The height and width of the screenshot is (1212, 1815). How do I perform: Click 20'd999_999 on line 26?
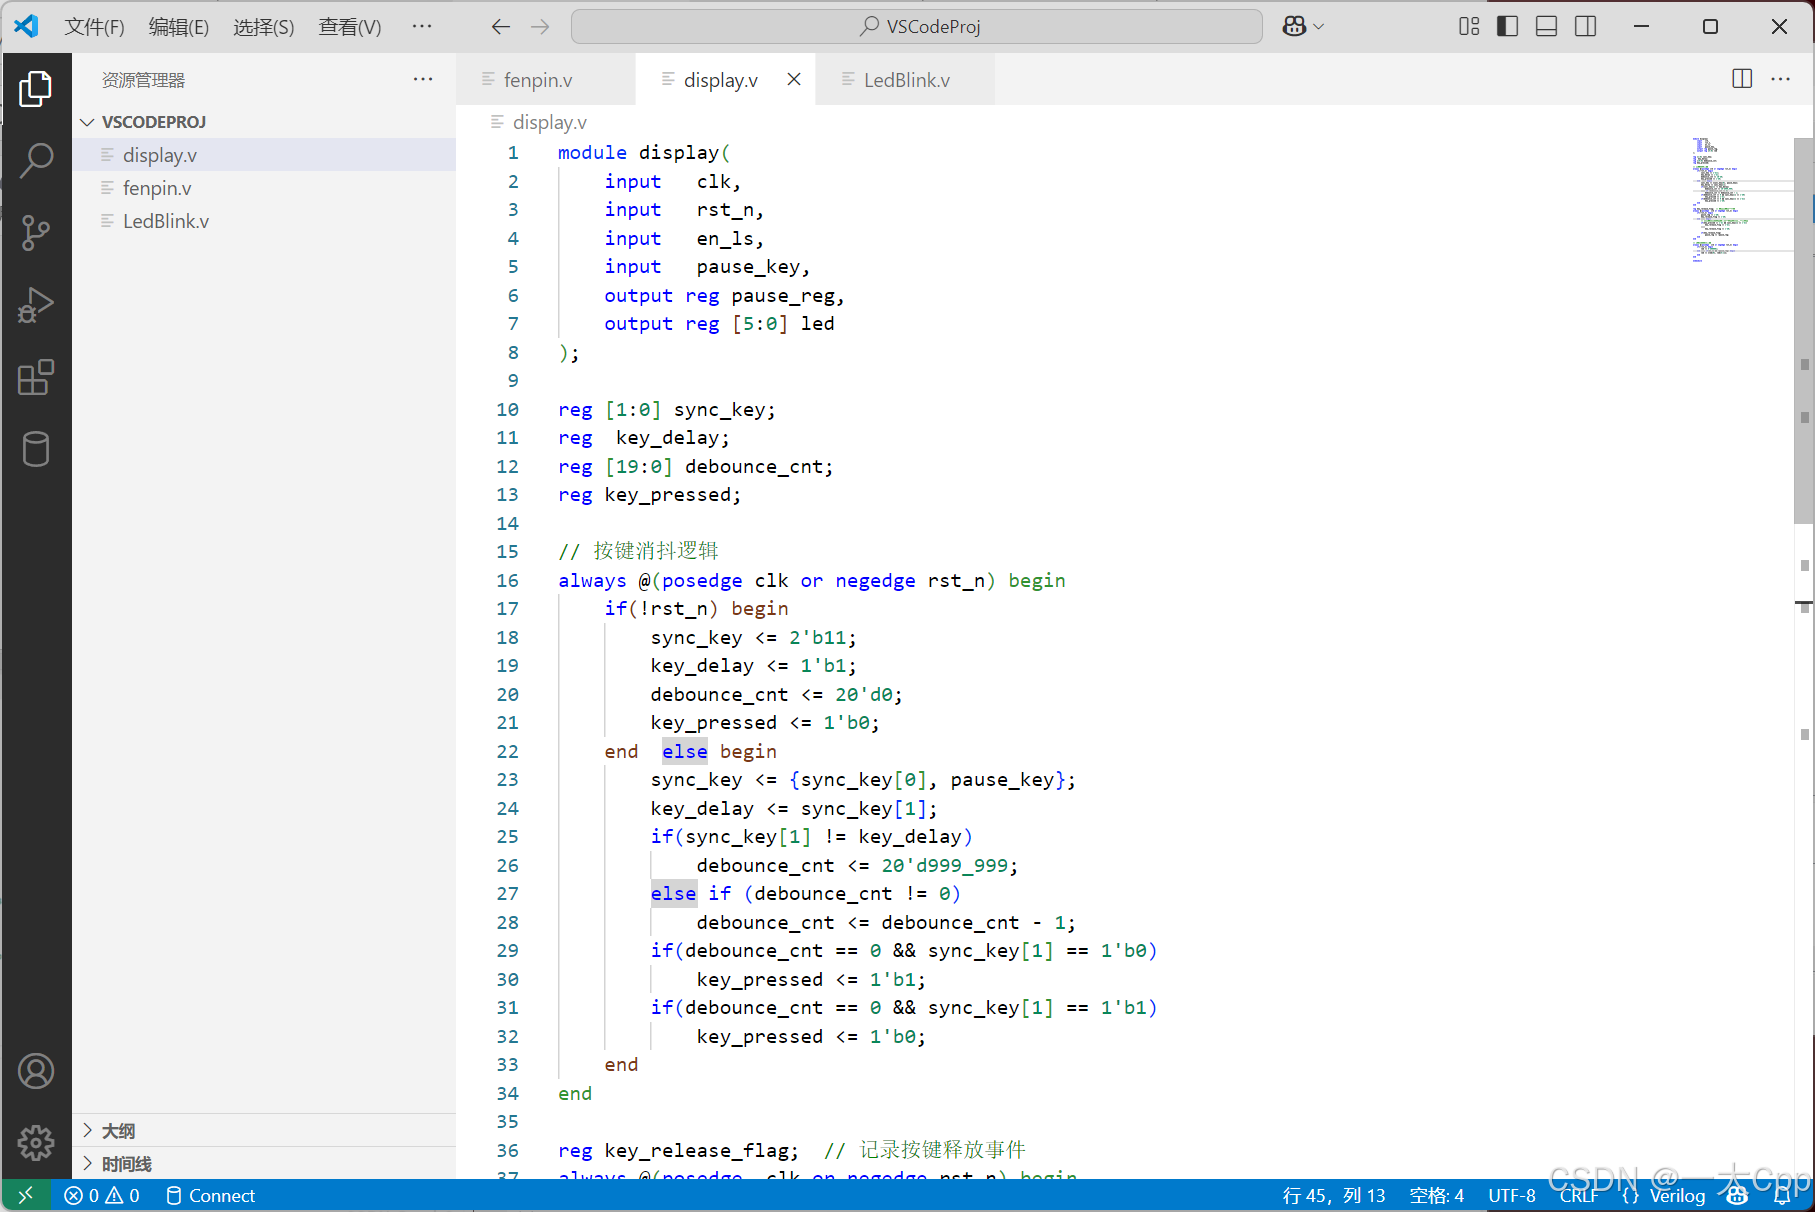(944, 865)
